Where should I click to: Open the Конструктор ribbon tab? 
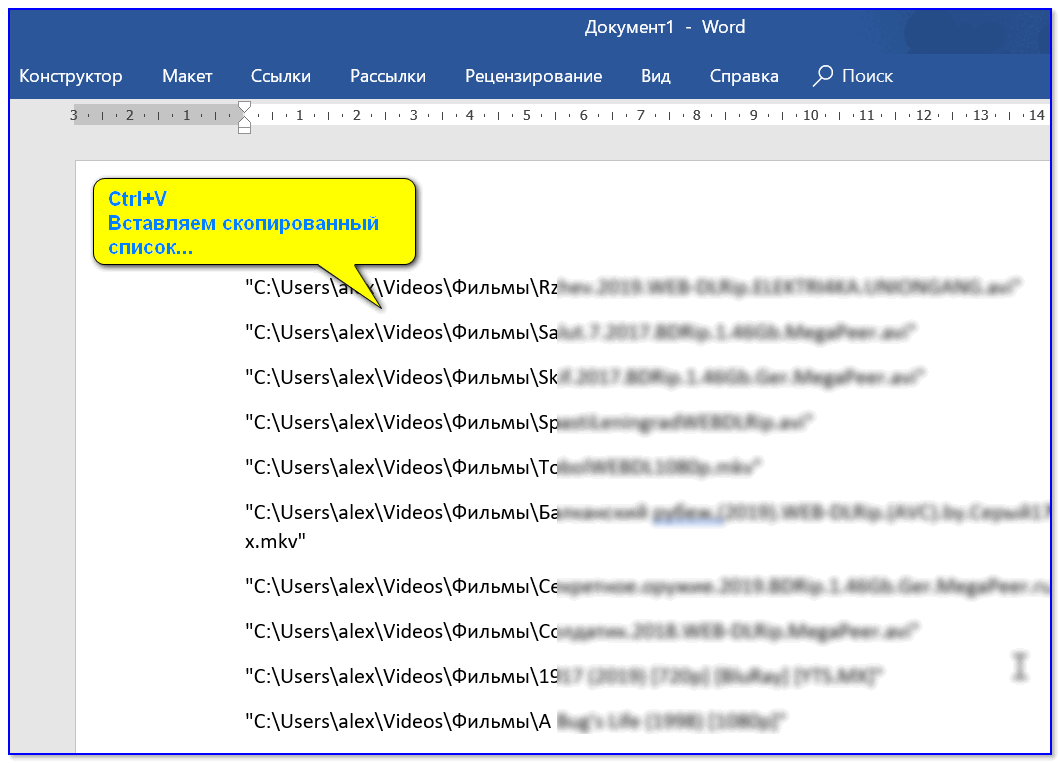click(x=70, y=76)
